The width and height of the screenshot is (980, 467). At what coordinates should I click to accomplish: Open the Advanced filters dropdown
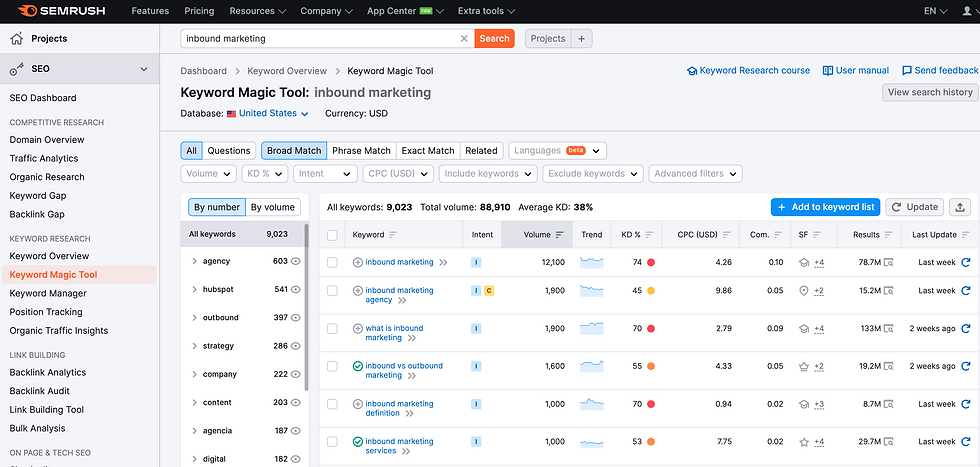point(696,174)
